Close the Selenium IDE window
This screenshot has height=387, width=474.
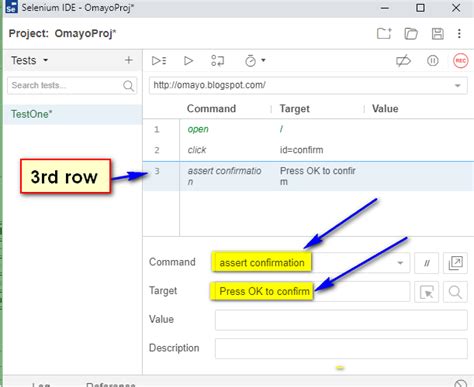click(x=456, y=8)
